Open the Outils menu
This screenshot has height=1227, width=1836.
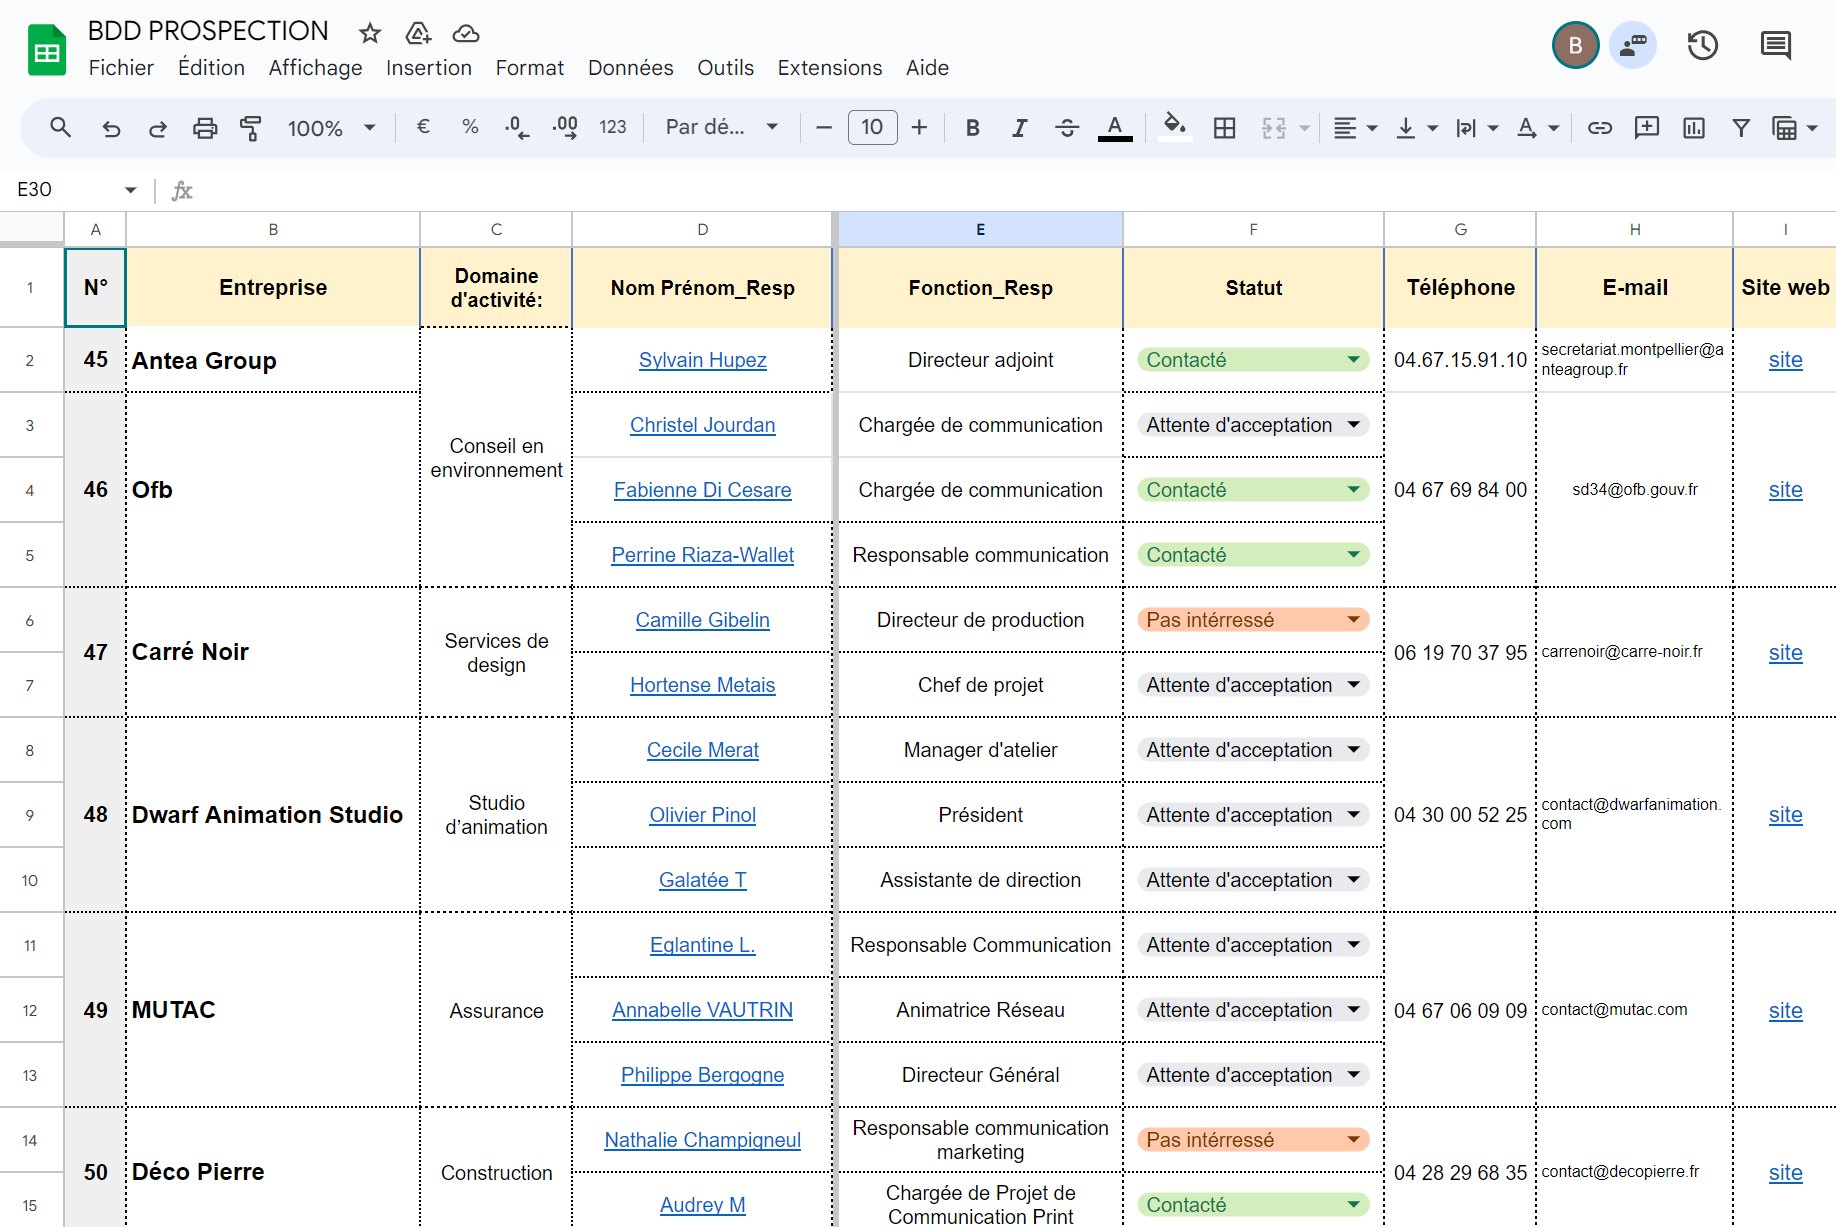(725, 68)
